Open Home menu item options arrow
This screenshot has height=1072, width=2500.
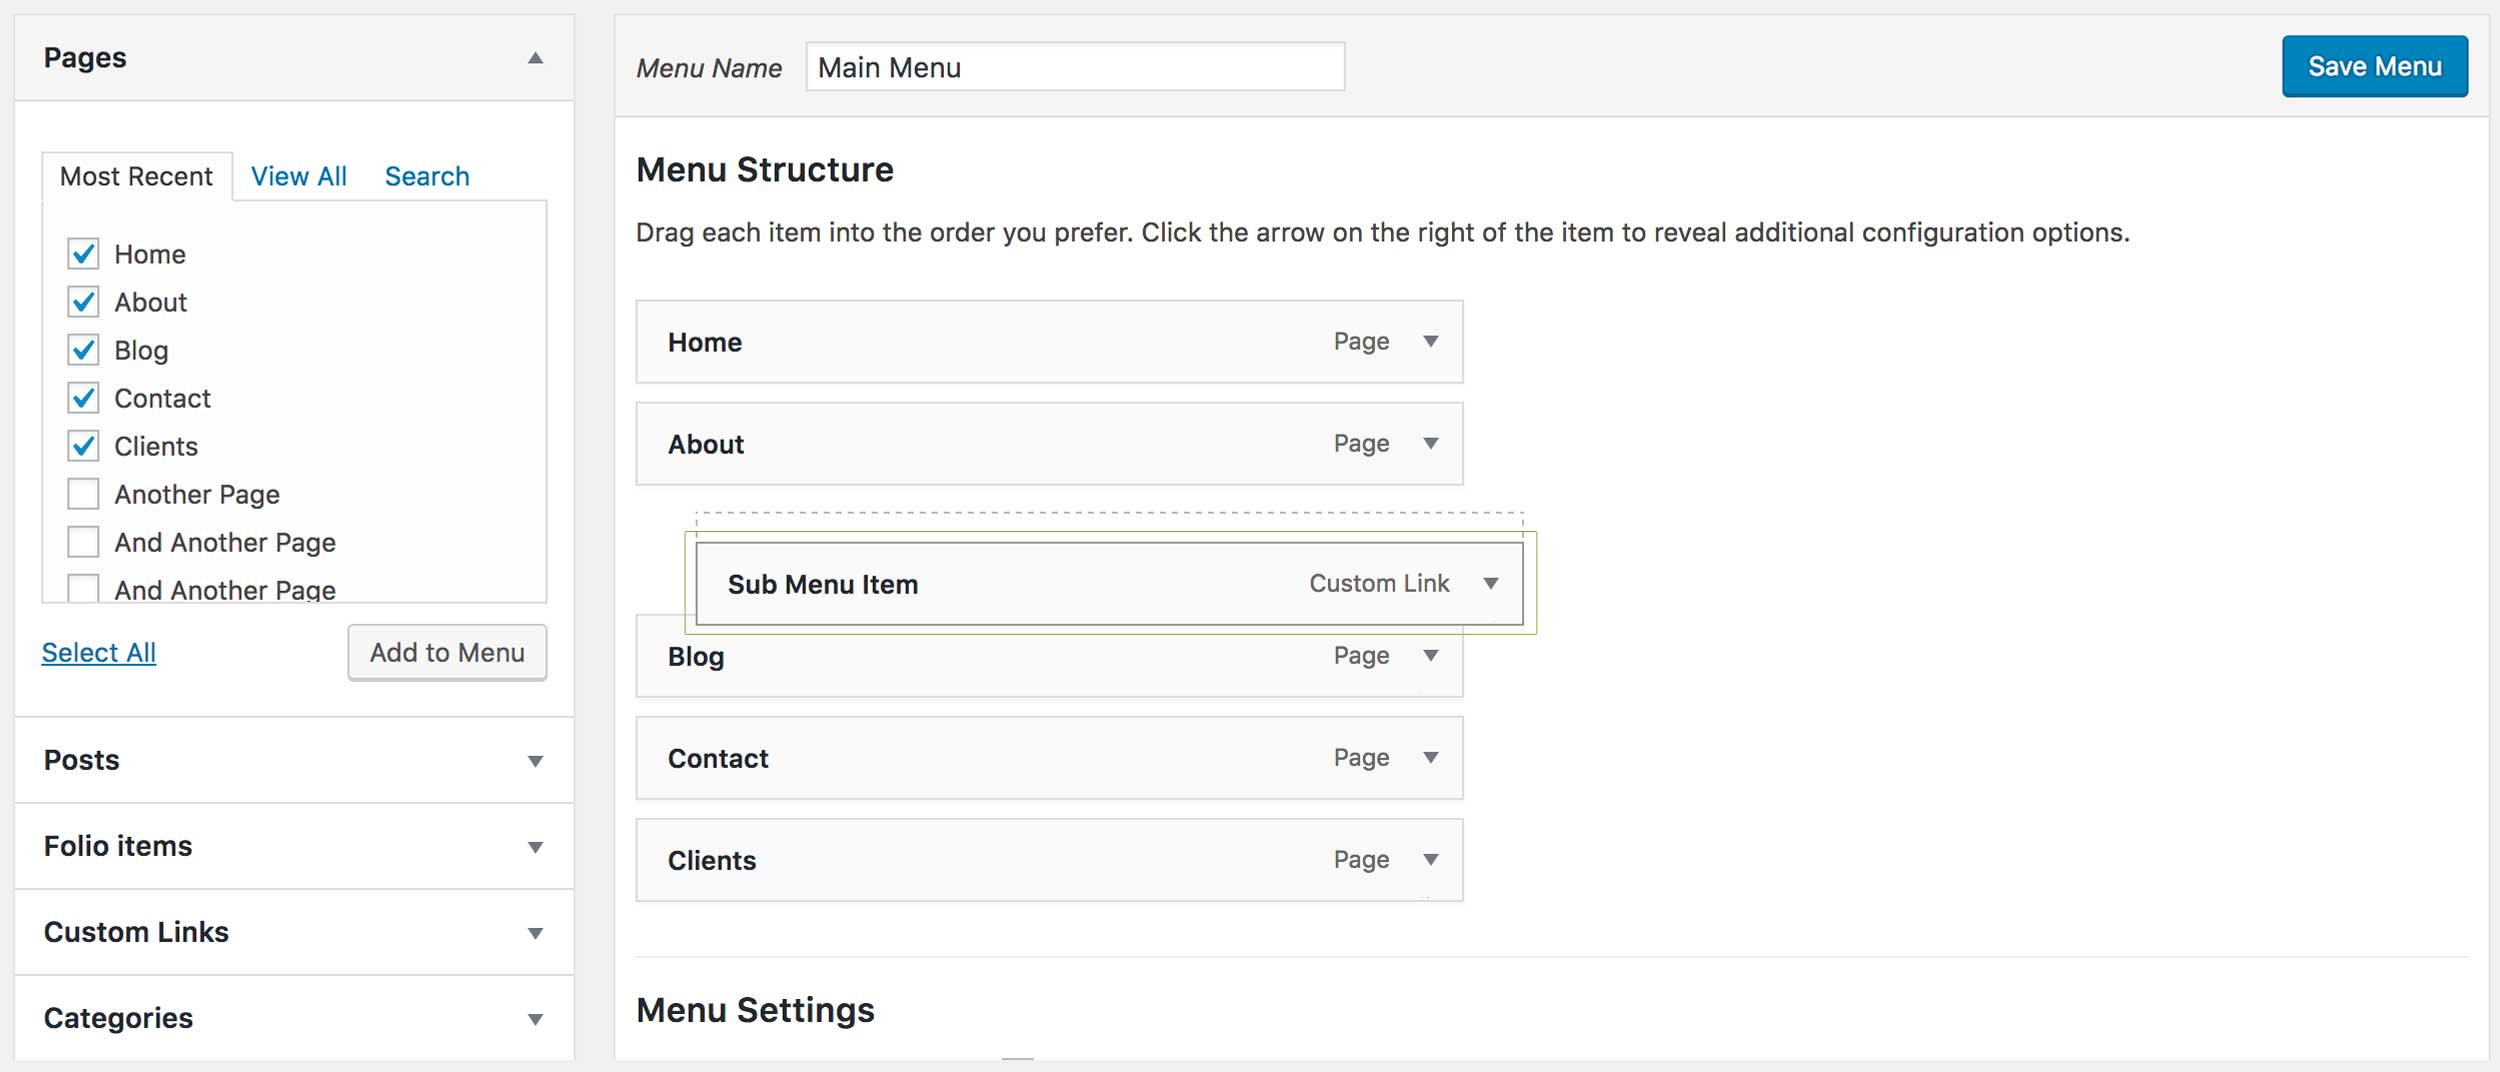[1431, 342]
